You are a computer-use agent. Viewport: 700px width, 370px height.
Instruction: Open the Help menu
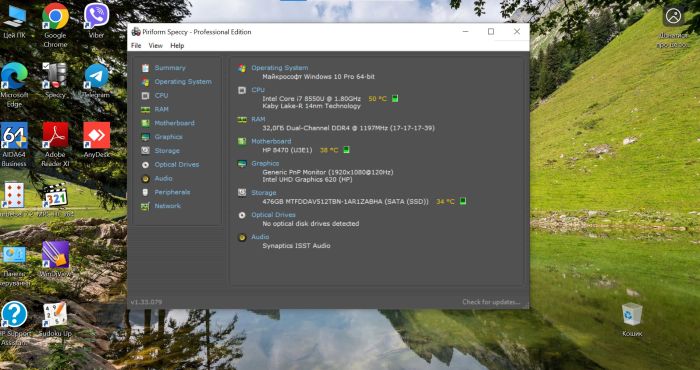[x=177, y=46]
